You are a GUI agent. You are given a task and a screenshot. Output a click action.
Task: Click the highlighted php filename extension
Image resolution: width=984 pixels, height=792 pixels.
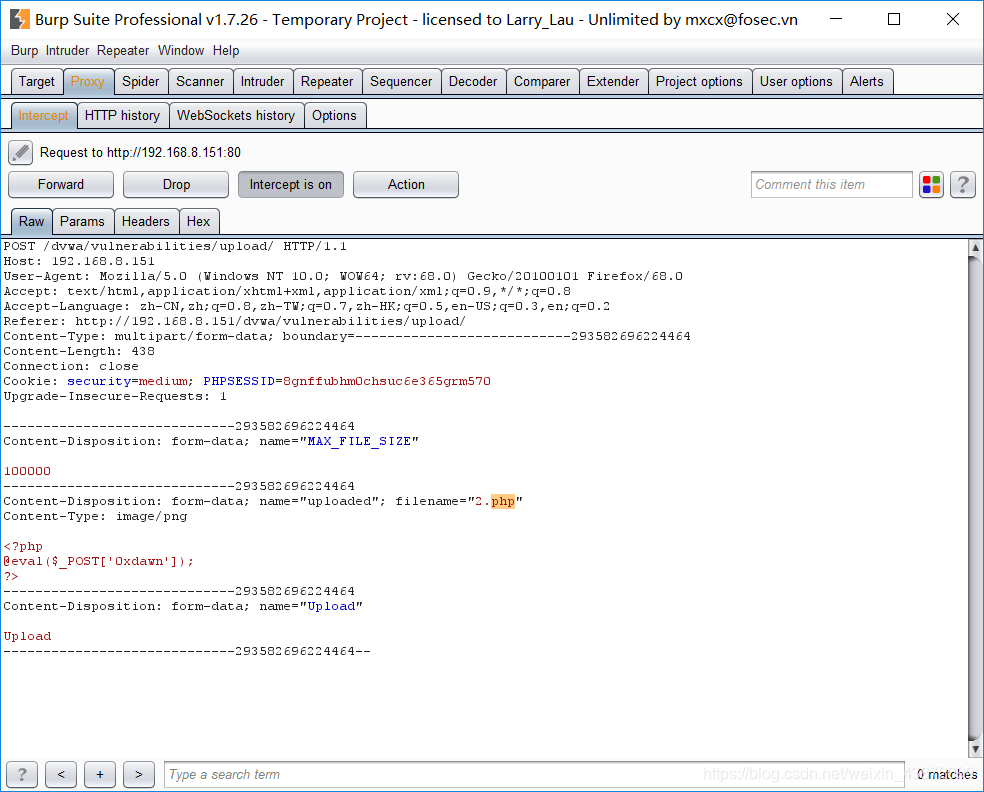(x=503, y=501)
